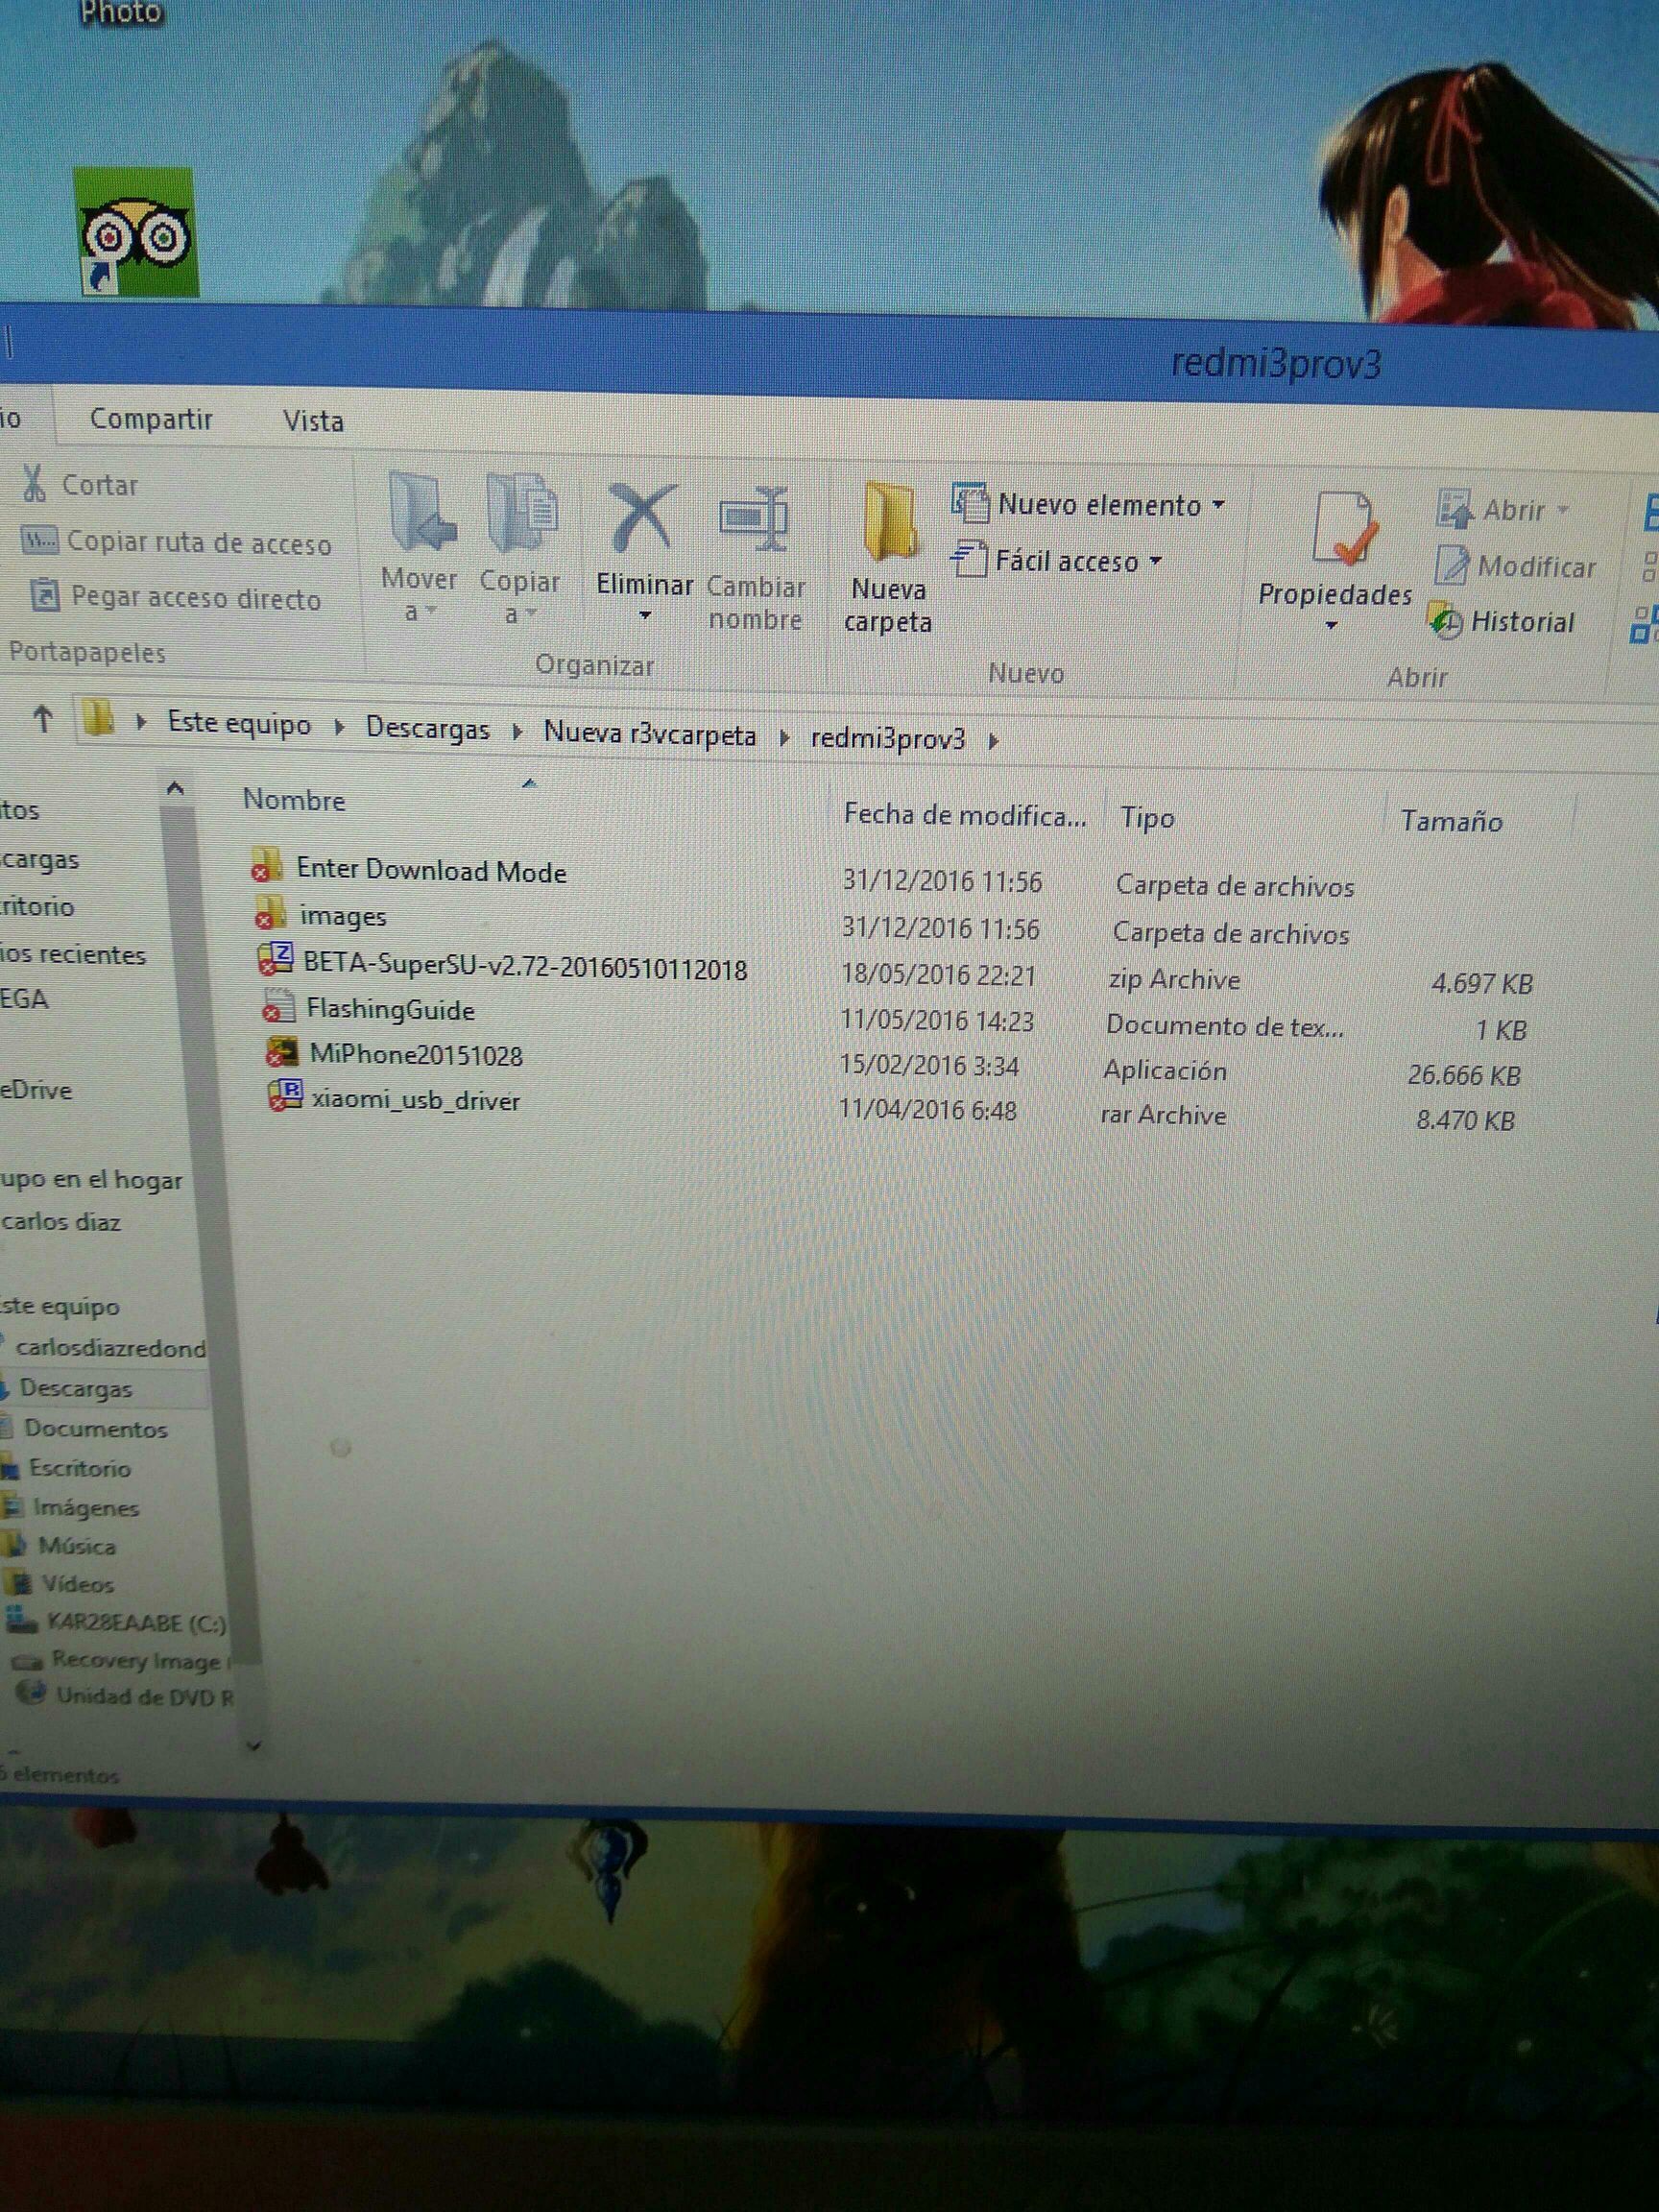Click the 26.666 KB size cell

coord(1464,1075)
